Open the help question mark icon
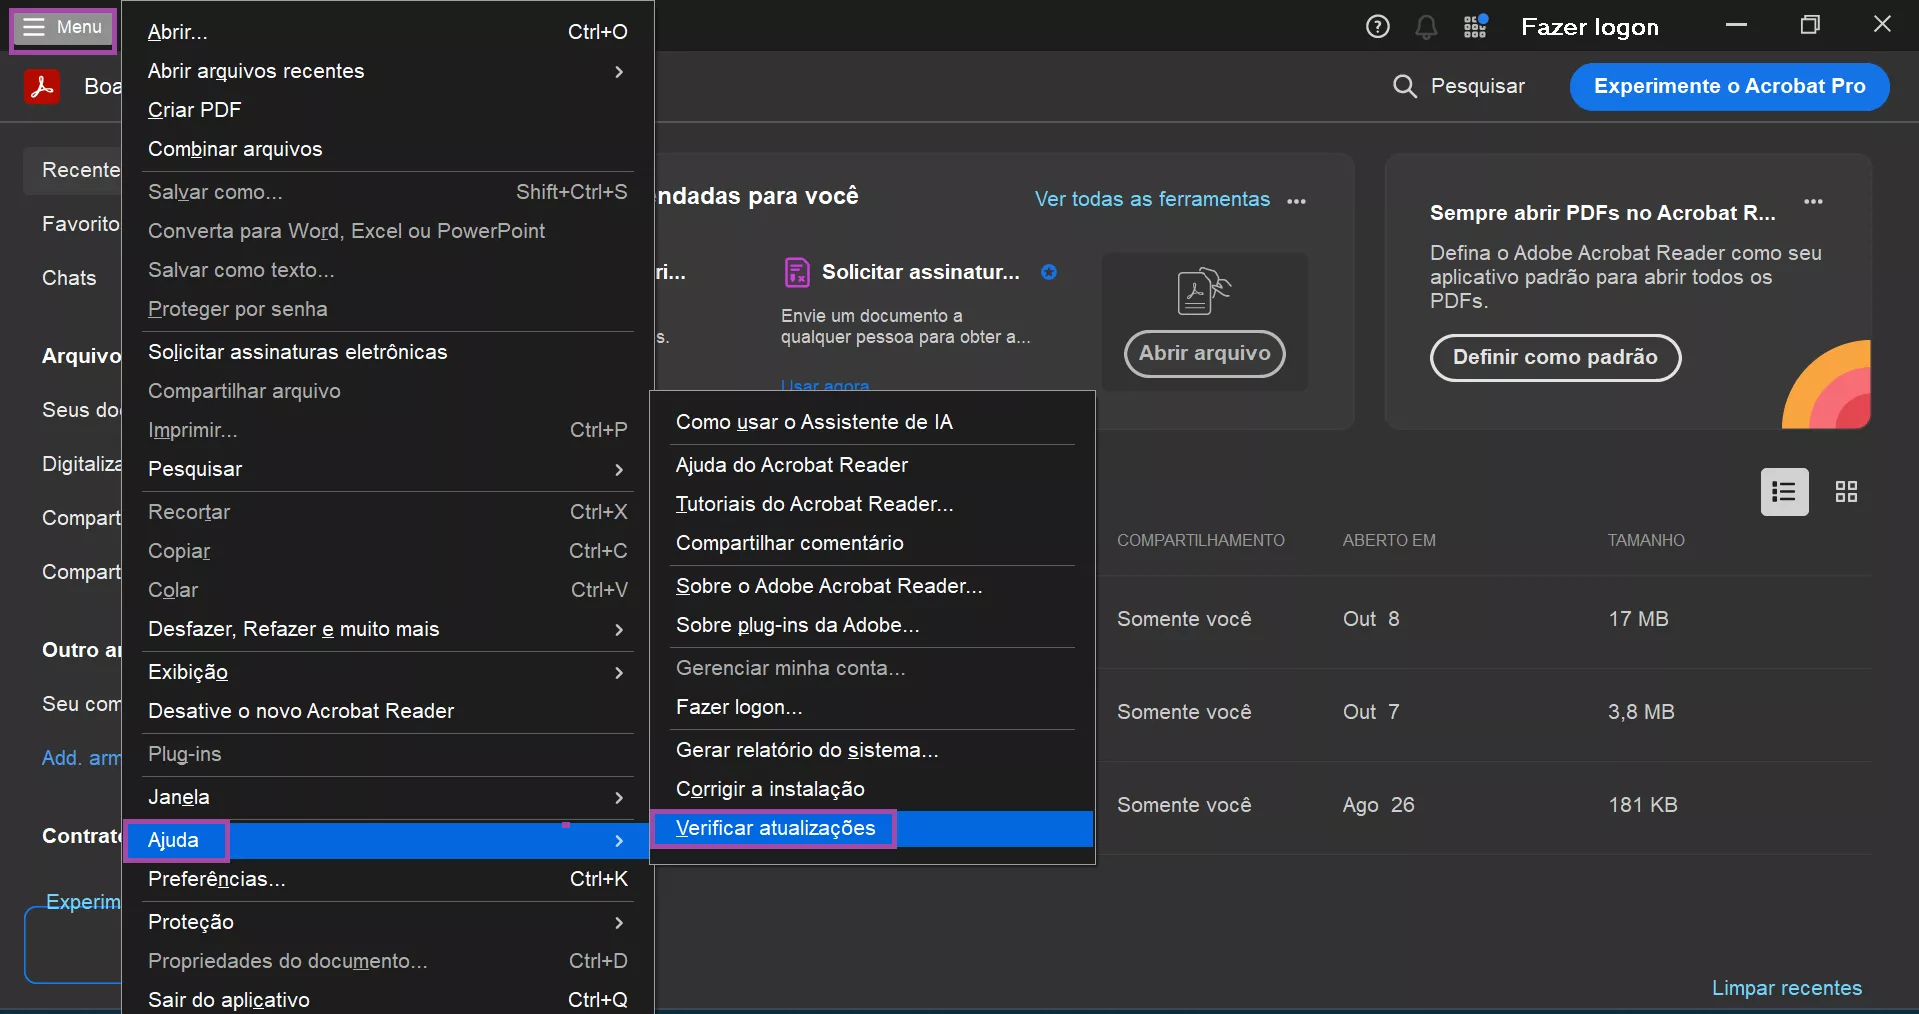The image size is (1919, 1014). (1377, 27)
